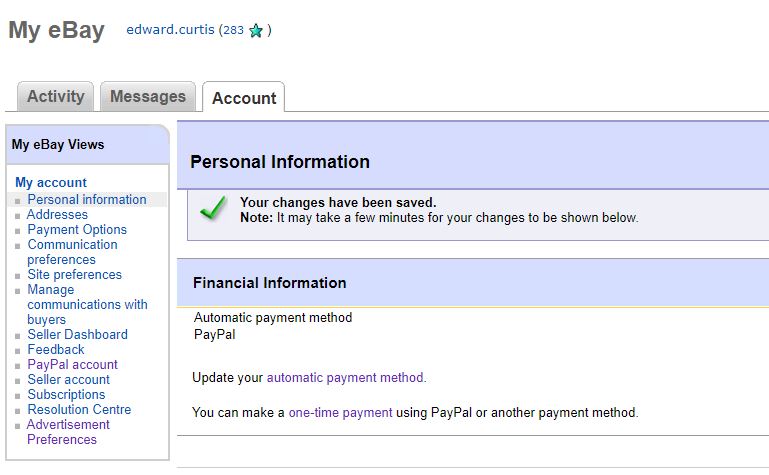769x475 pixels.
Task: Switch to the Messages tab
Action: click(x=148, y=96)
